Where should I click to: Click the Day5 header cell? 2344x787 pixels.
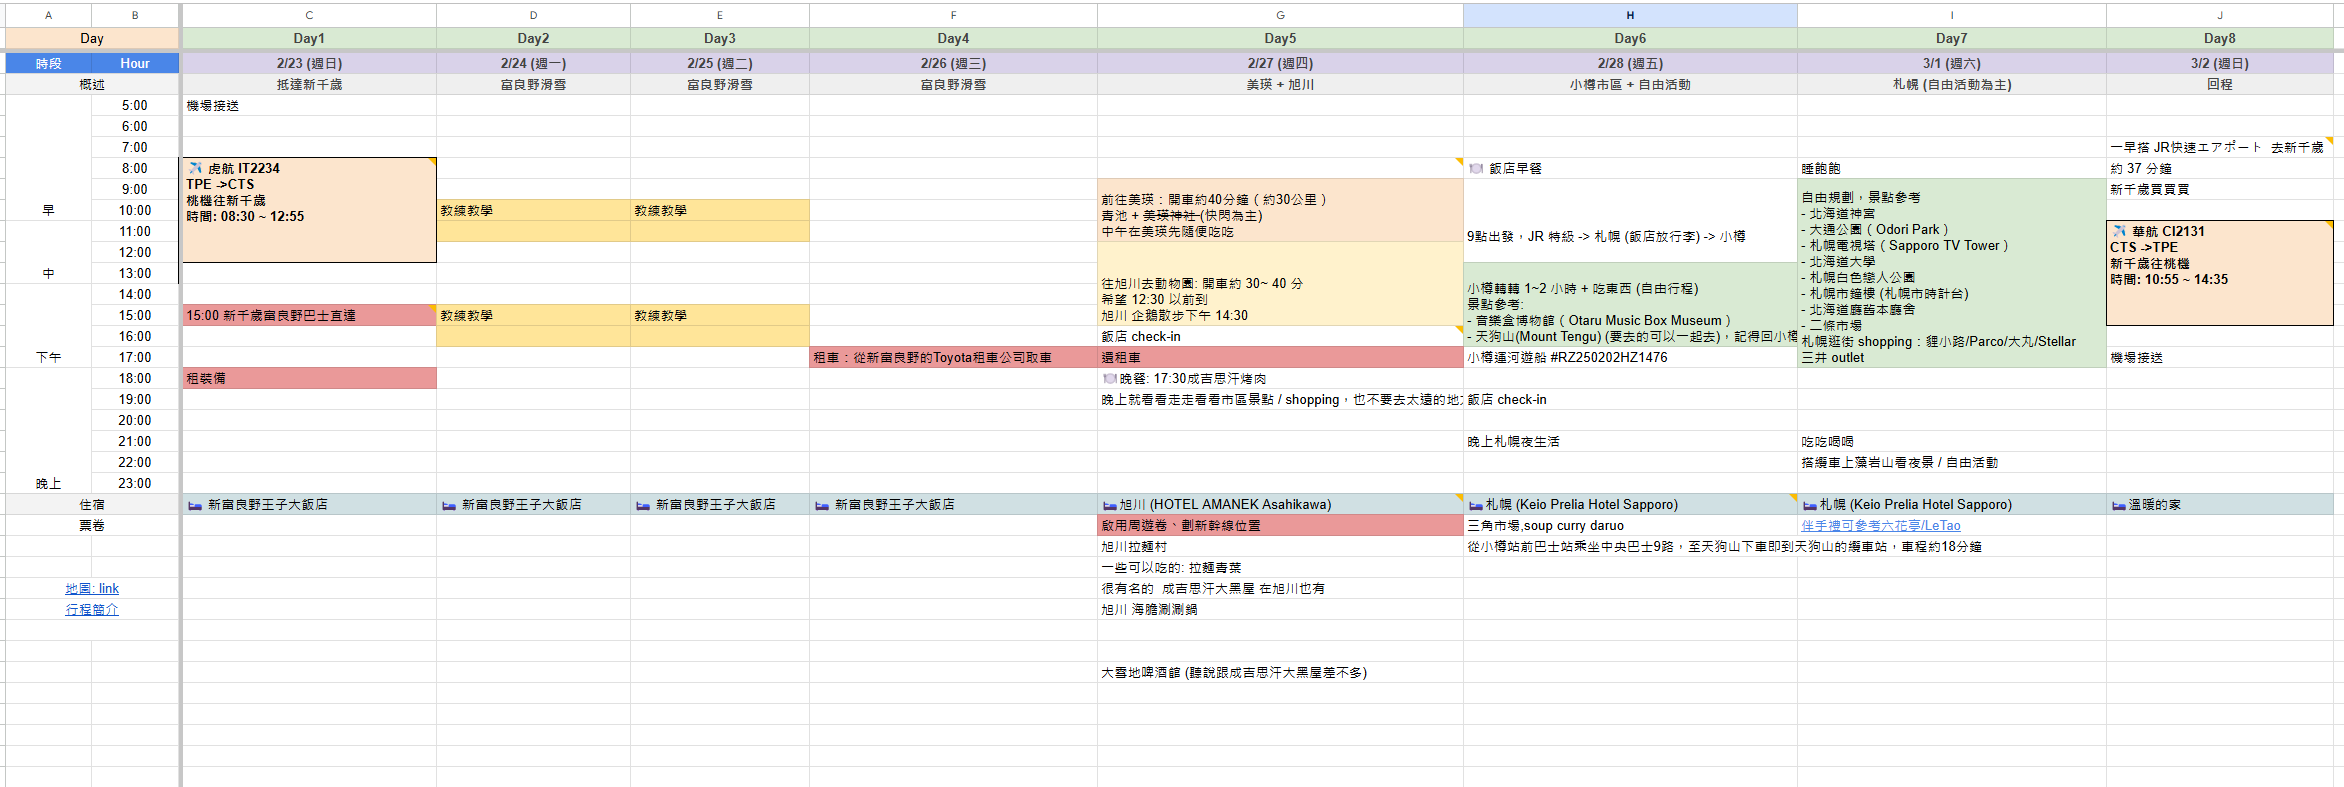pyautogui.click(x=1279, y=38)
